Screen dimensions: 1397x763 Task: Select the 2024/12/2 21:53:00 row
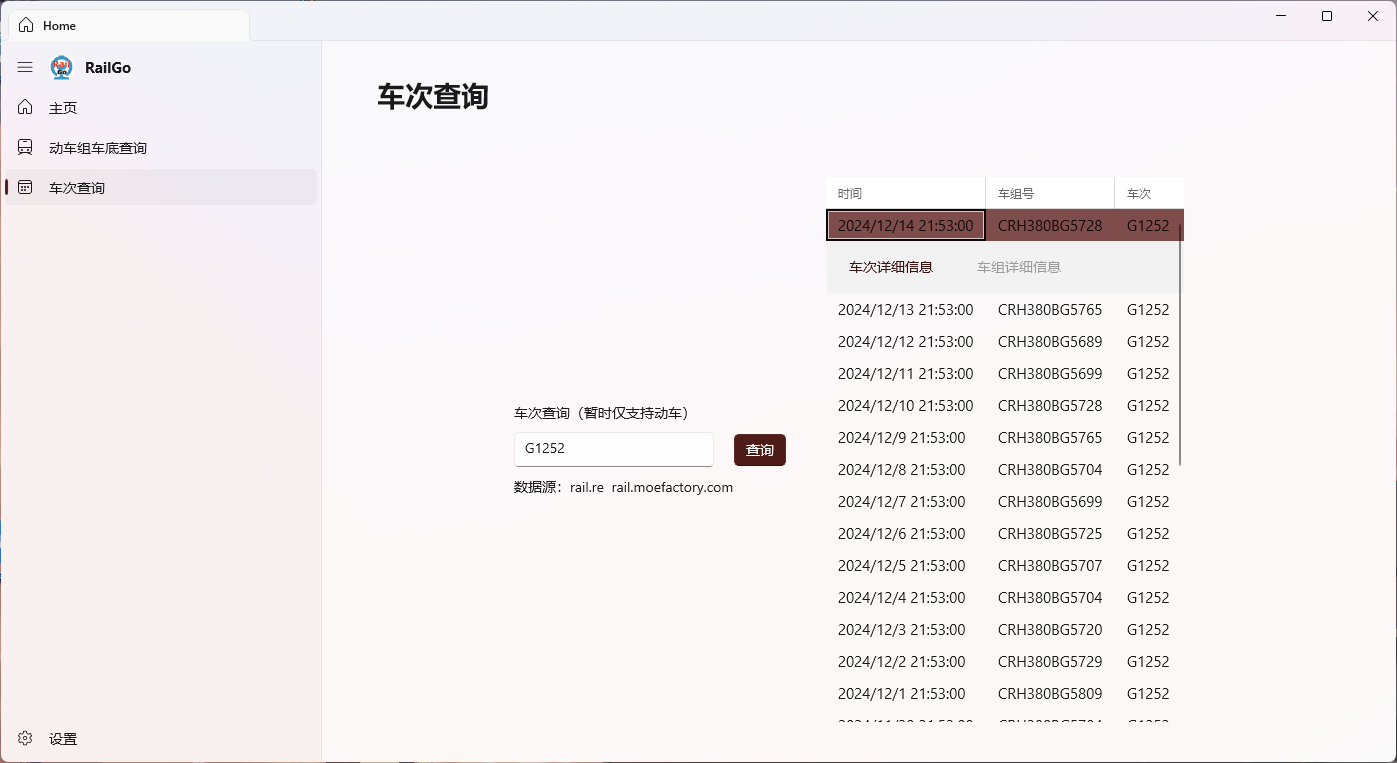(1005, 662)
